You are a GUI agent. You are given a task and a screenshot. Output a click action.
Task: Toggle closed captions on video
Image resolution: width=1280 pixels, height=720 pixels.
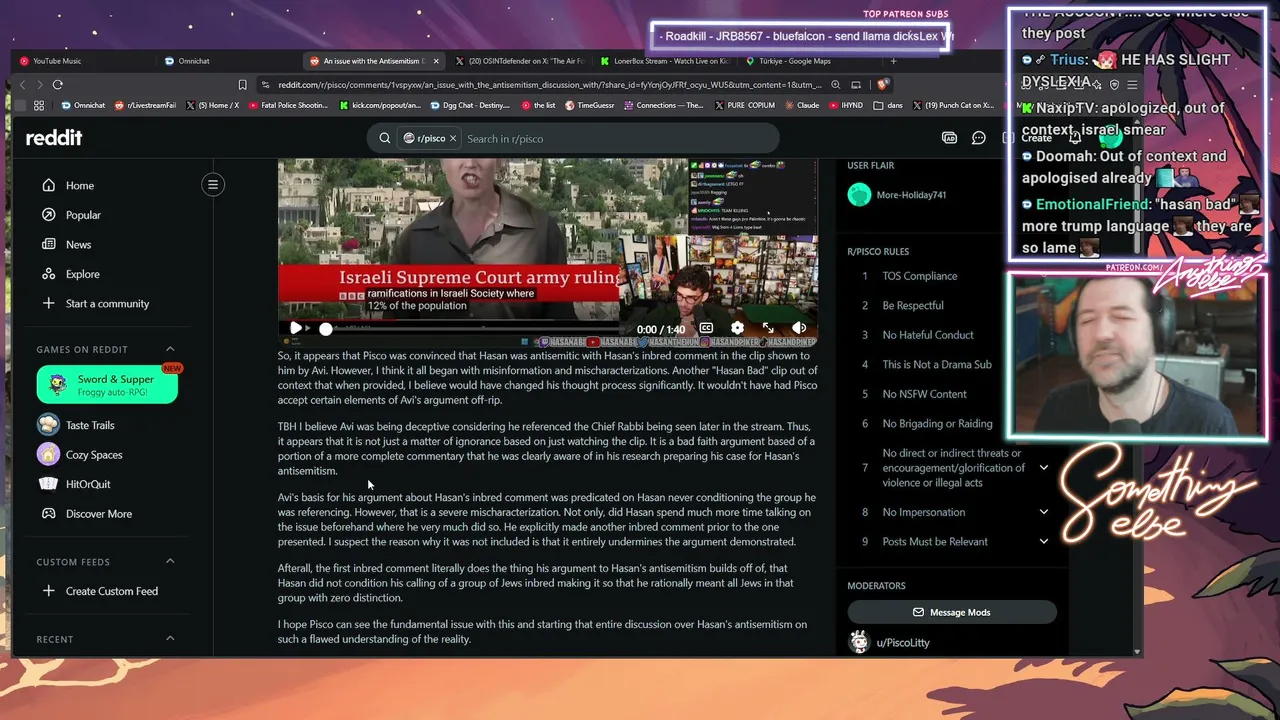[706, 328]
